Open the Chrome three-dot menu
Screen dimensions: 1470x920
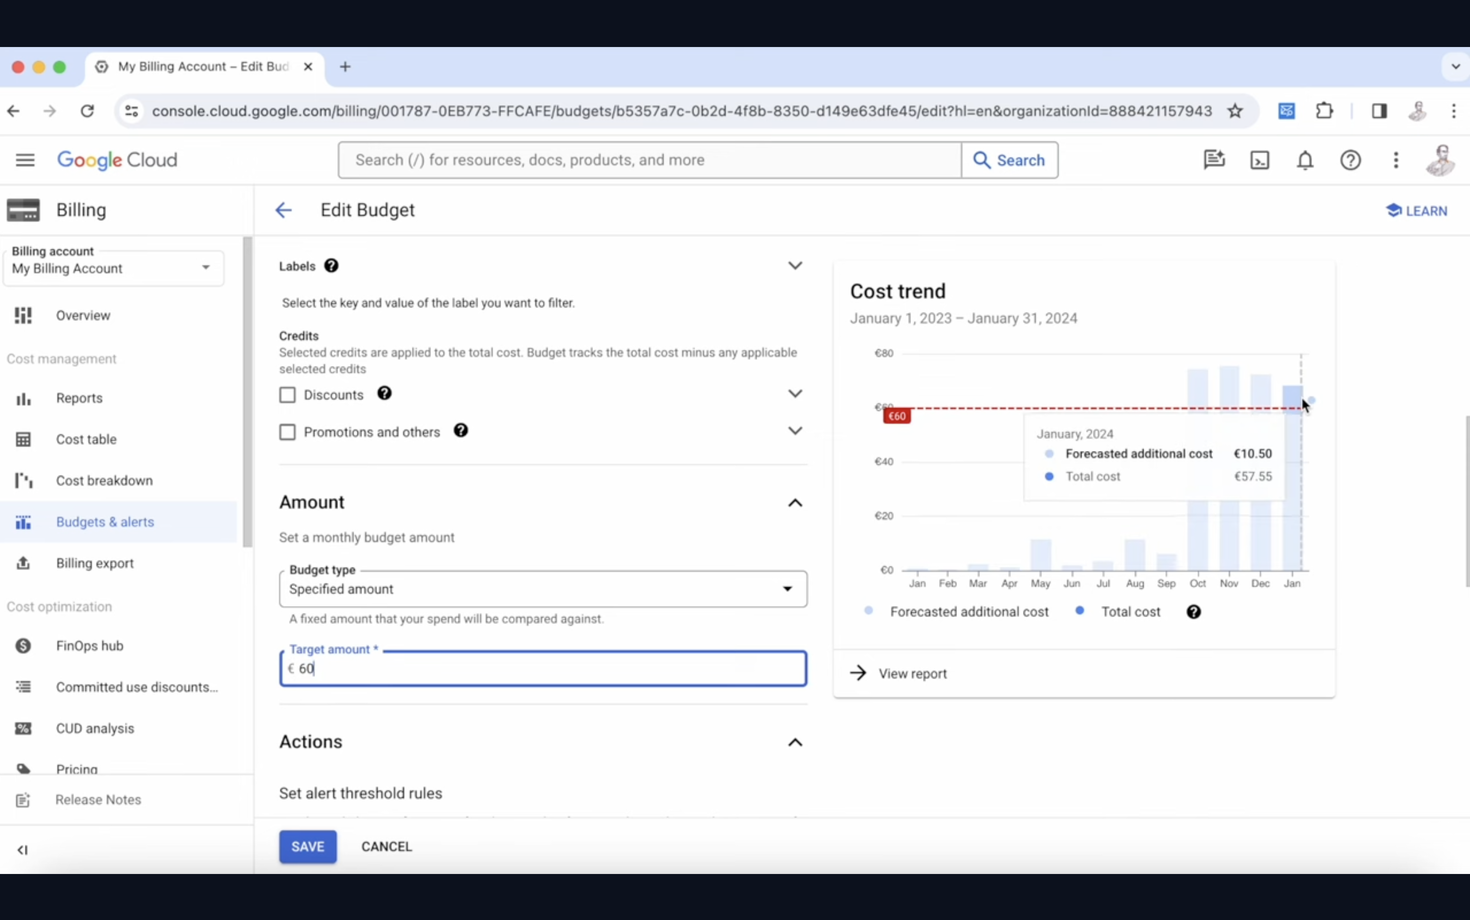pyautogui.click(x=1454, y=111)
